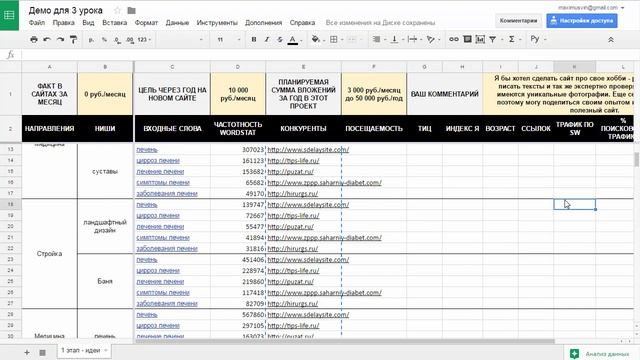The width and height of the screenshot is (640, 360).
Task: Open the Дополнения menu
Action: point(263,23)
